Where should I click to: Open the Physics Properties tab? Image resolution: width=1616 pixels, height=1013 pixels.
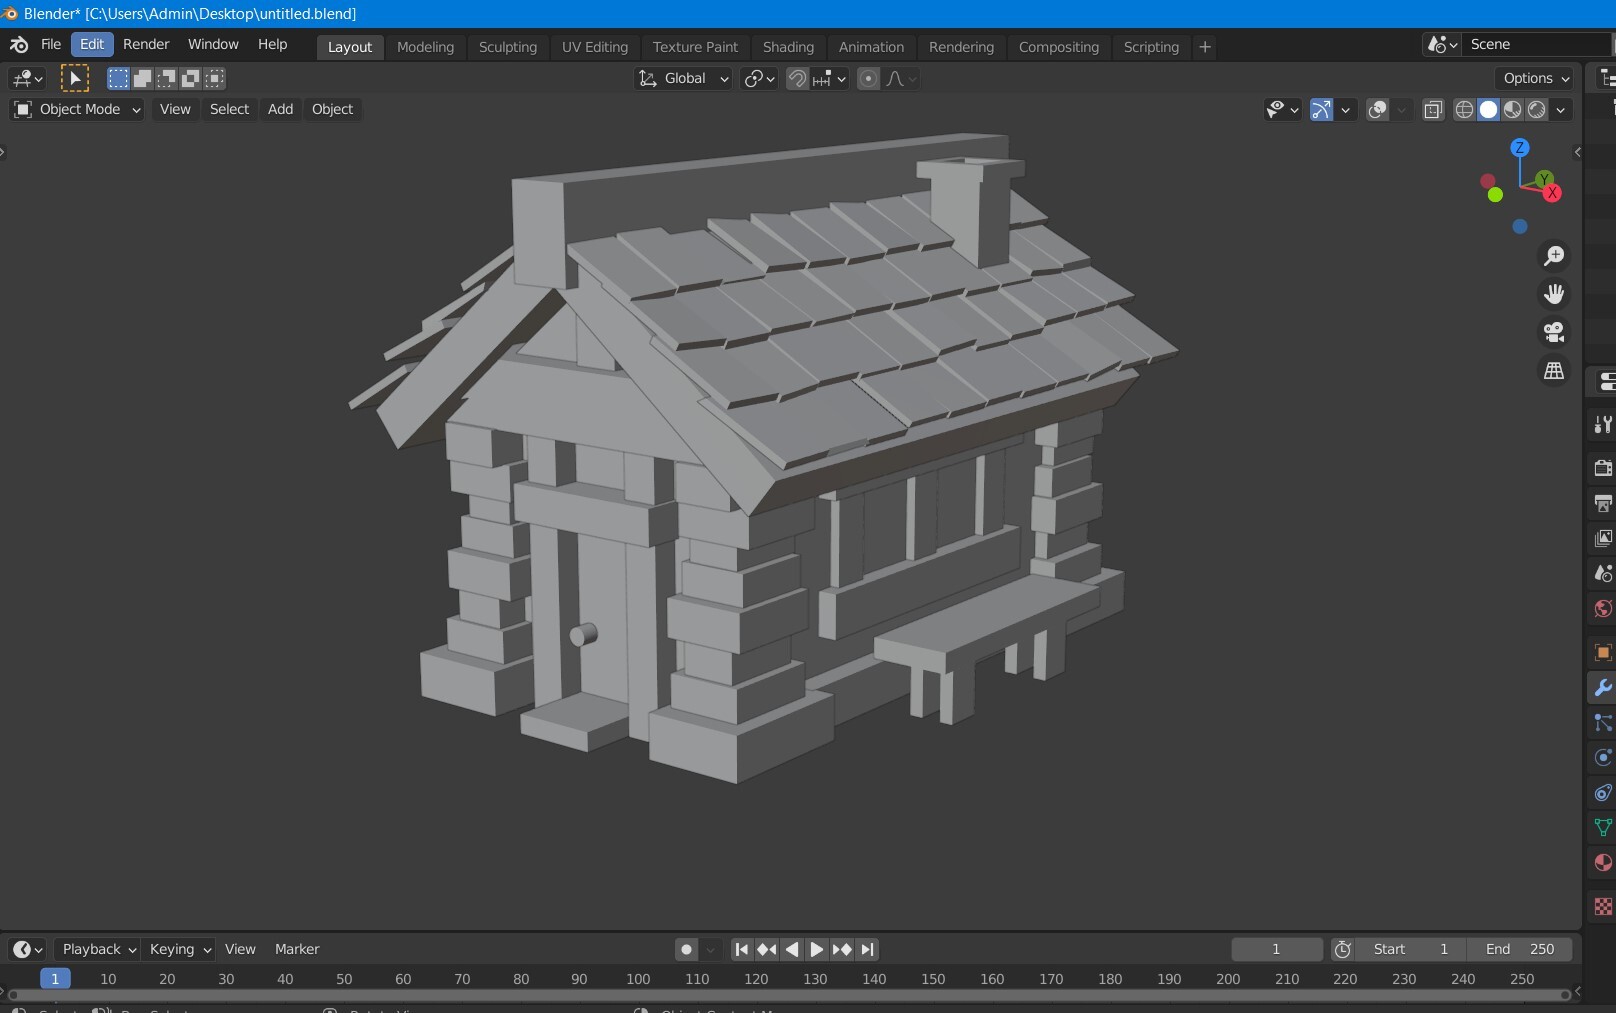pos(1602,758)
